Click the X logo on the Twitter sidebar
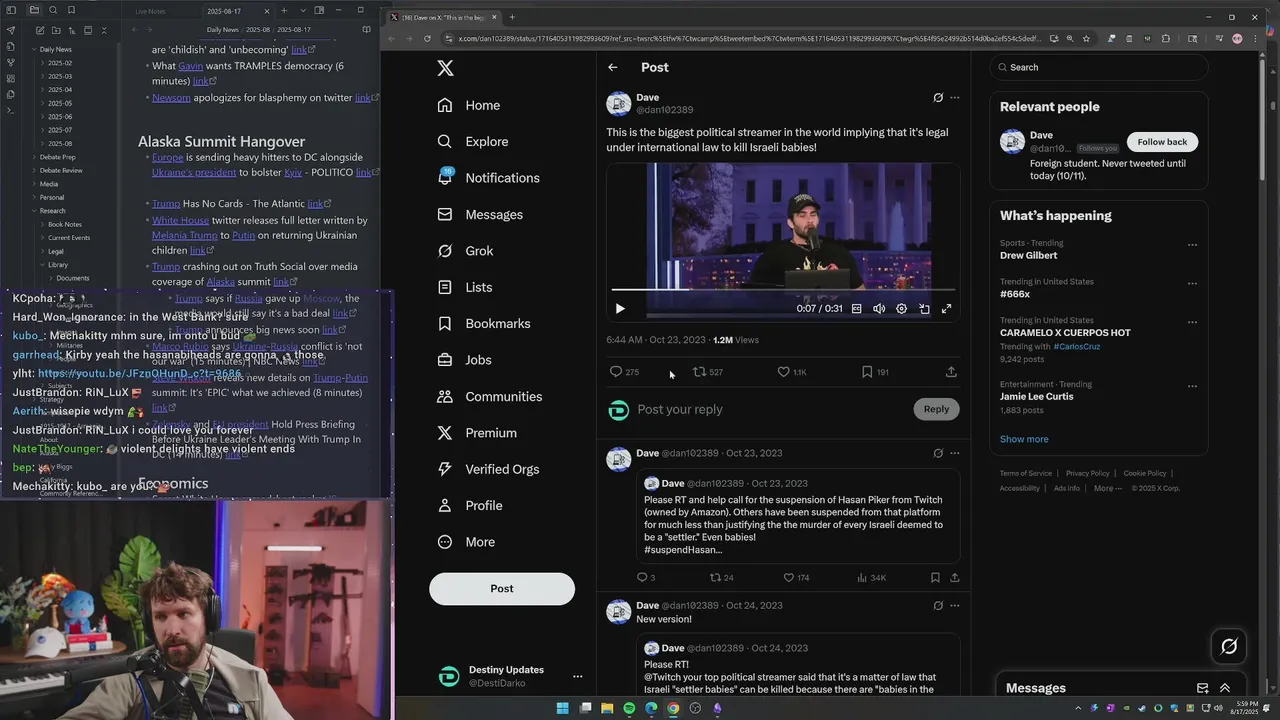The width and height of the screenshot is (1280, 720). click(x=446, y=68)
